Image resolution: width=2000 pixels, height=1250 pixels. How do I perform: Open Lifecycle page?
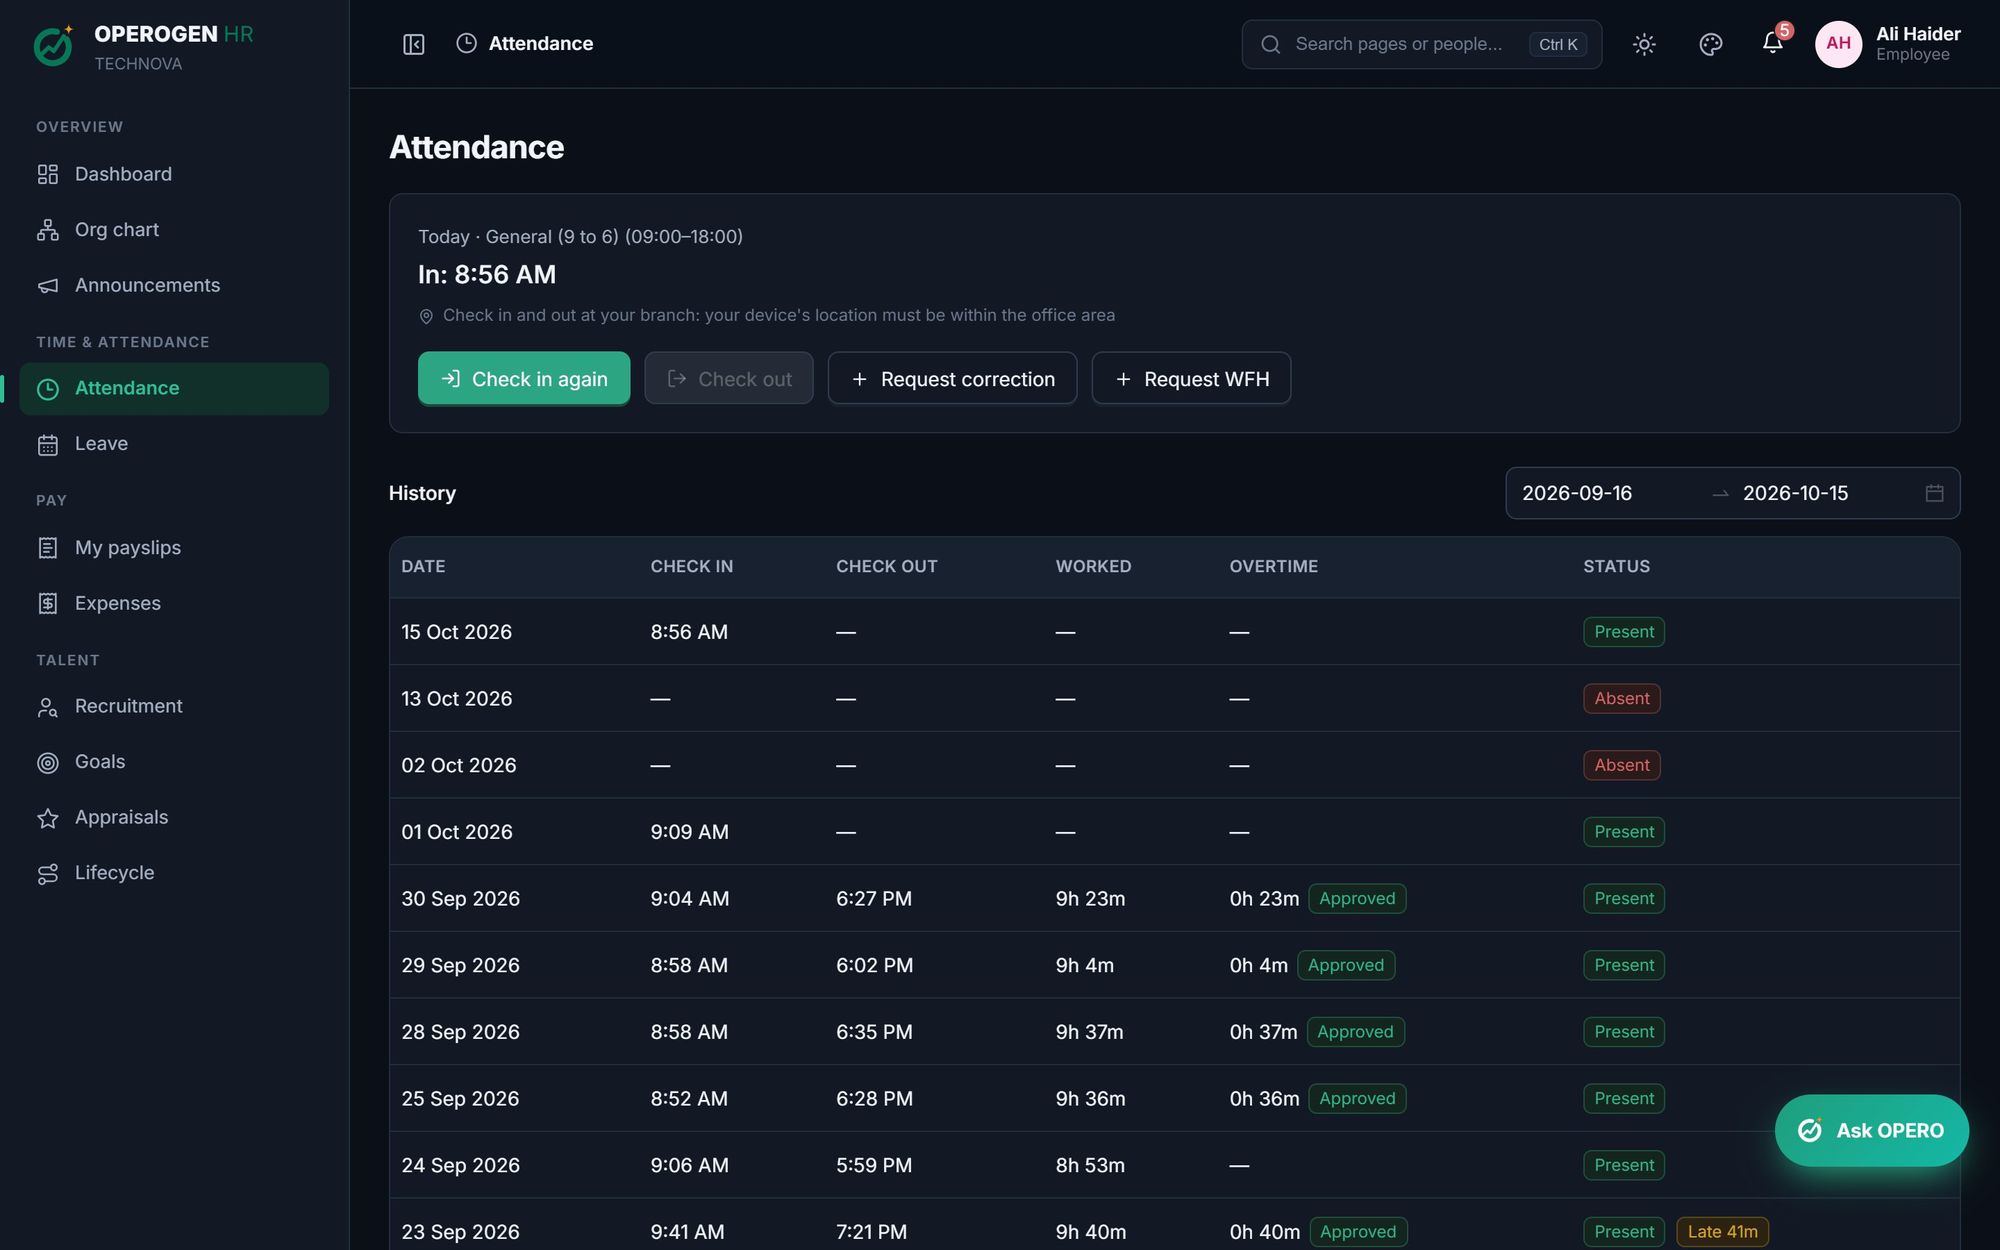pyautogui.click(x=174, y=873)
